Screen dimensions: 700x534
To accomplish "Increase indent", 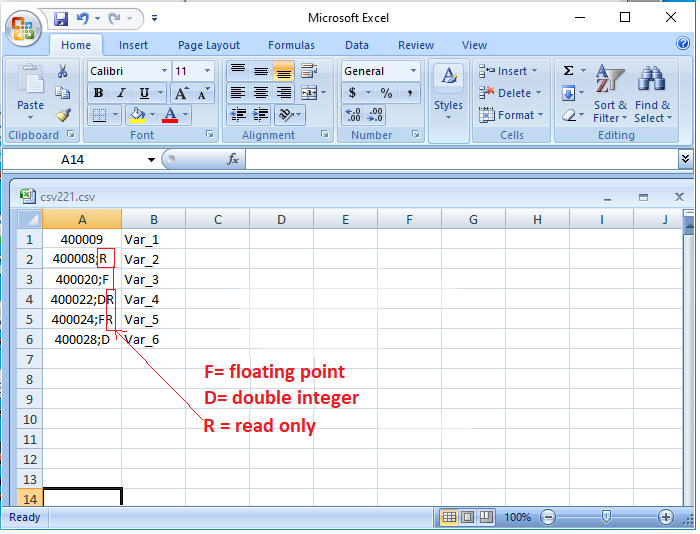I will (261, 115).
